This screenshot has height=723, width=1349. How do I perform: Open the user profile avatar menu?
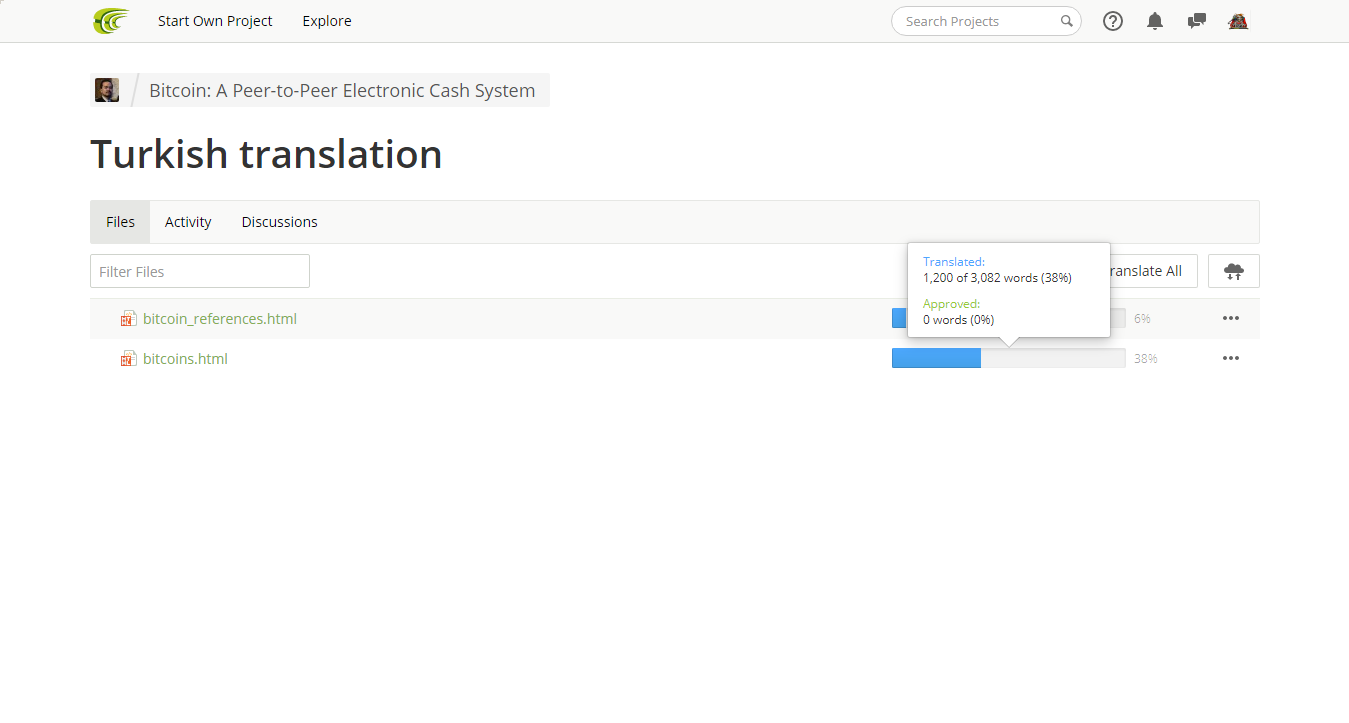(1238, 21)
